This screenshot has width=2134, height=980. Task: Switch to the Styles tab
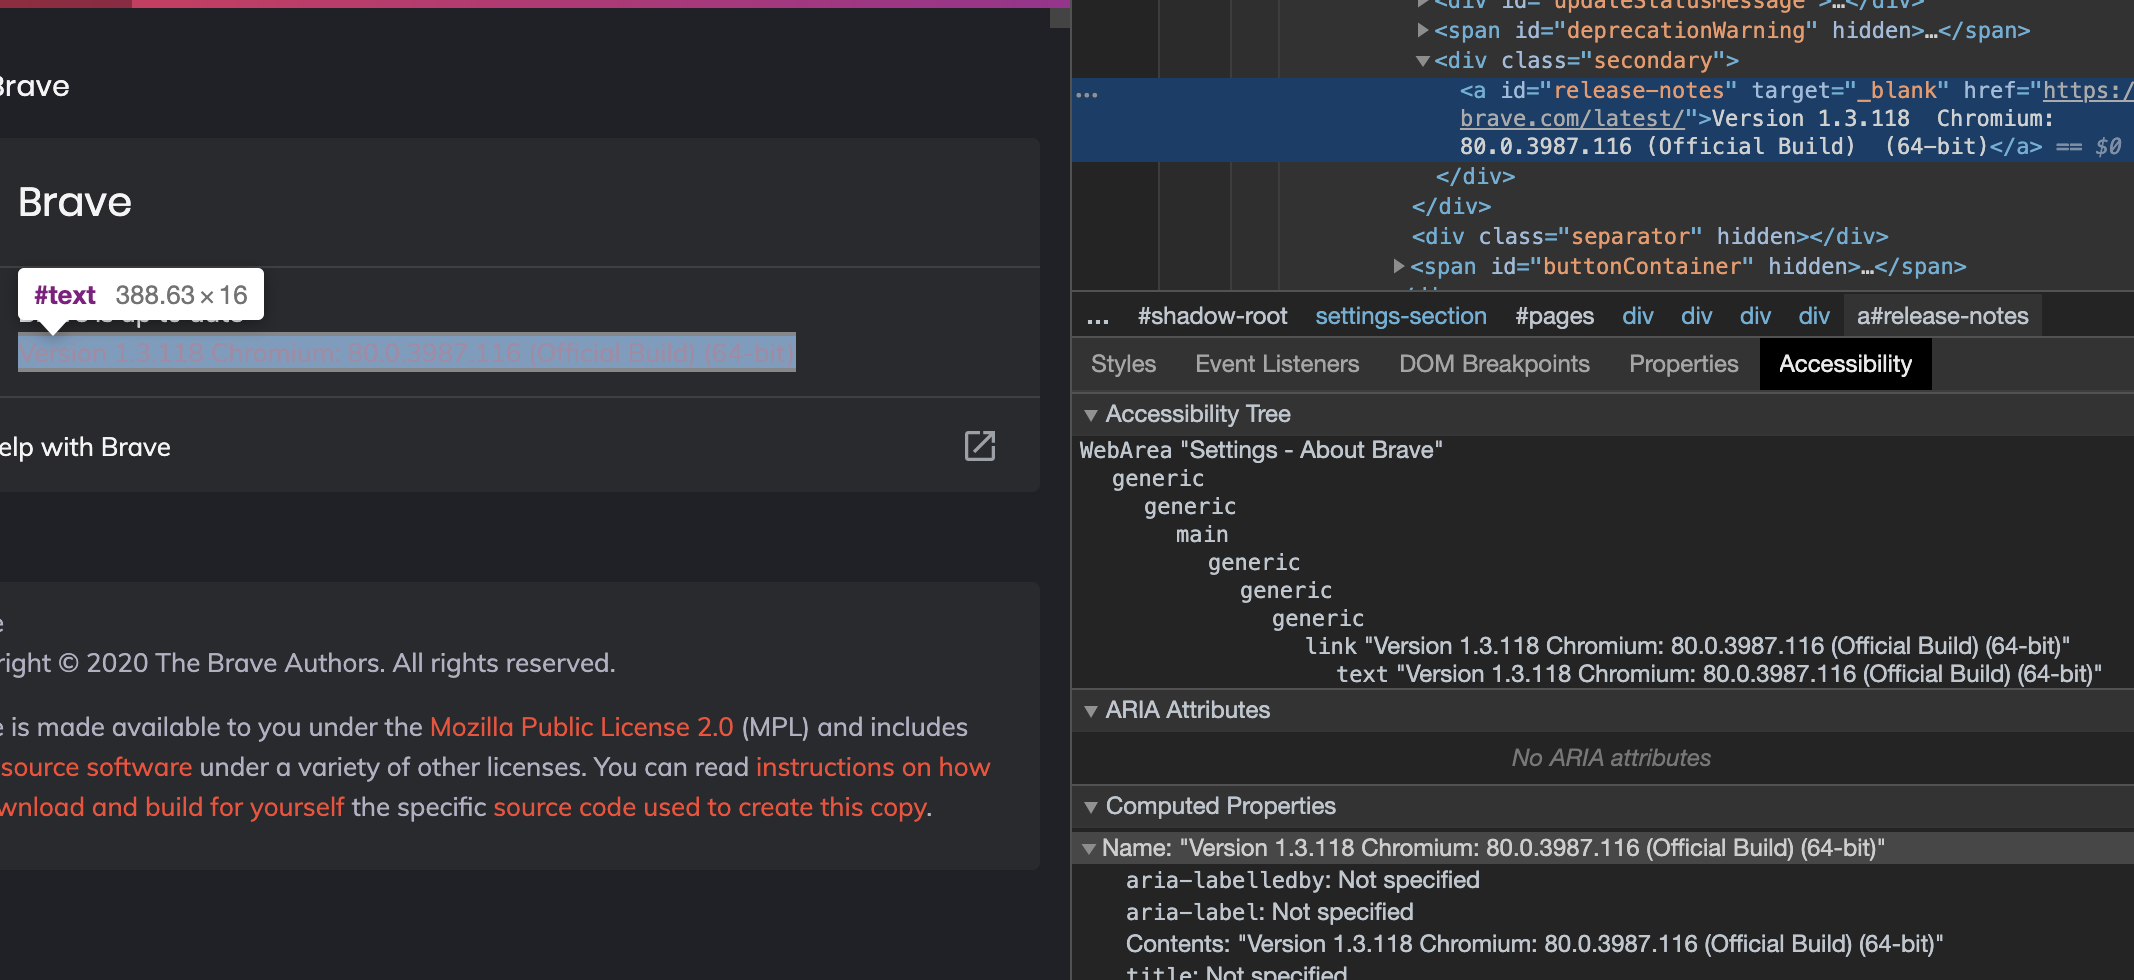1123,364
